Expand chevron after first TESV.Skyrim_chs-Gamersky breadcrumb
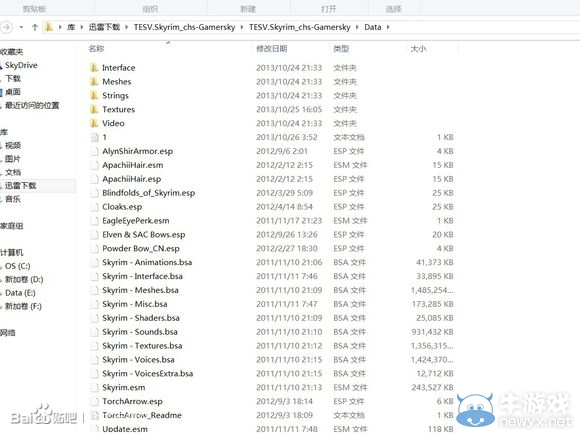The image size is (580, 435). 242,27
